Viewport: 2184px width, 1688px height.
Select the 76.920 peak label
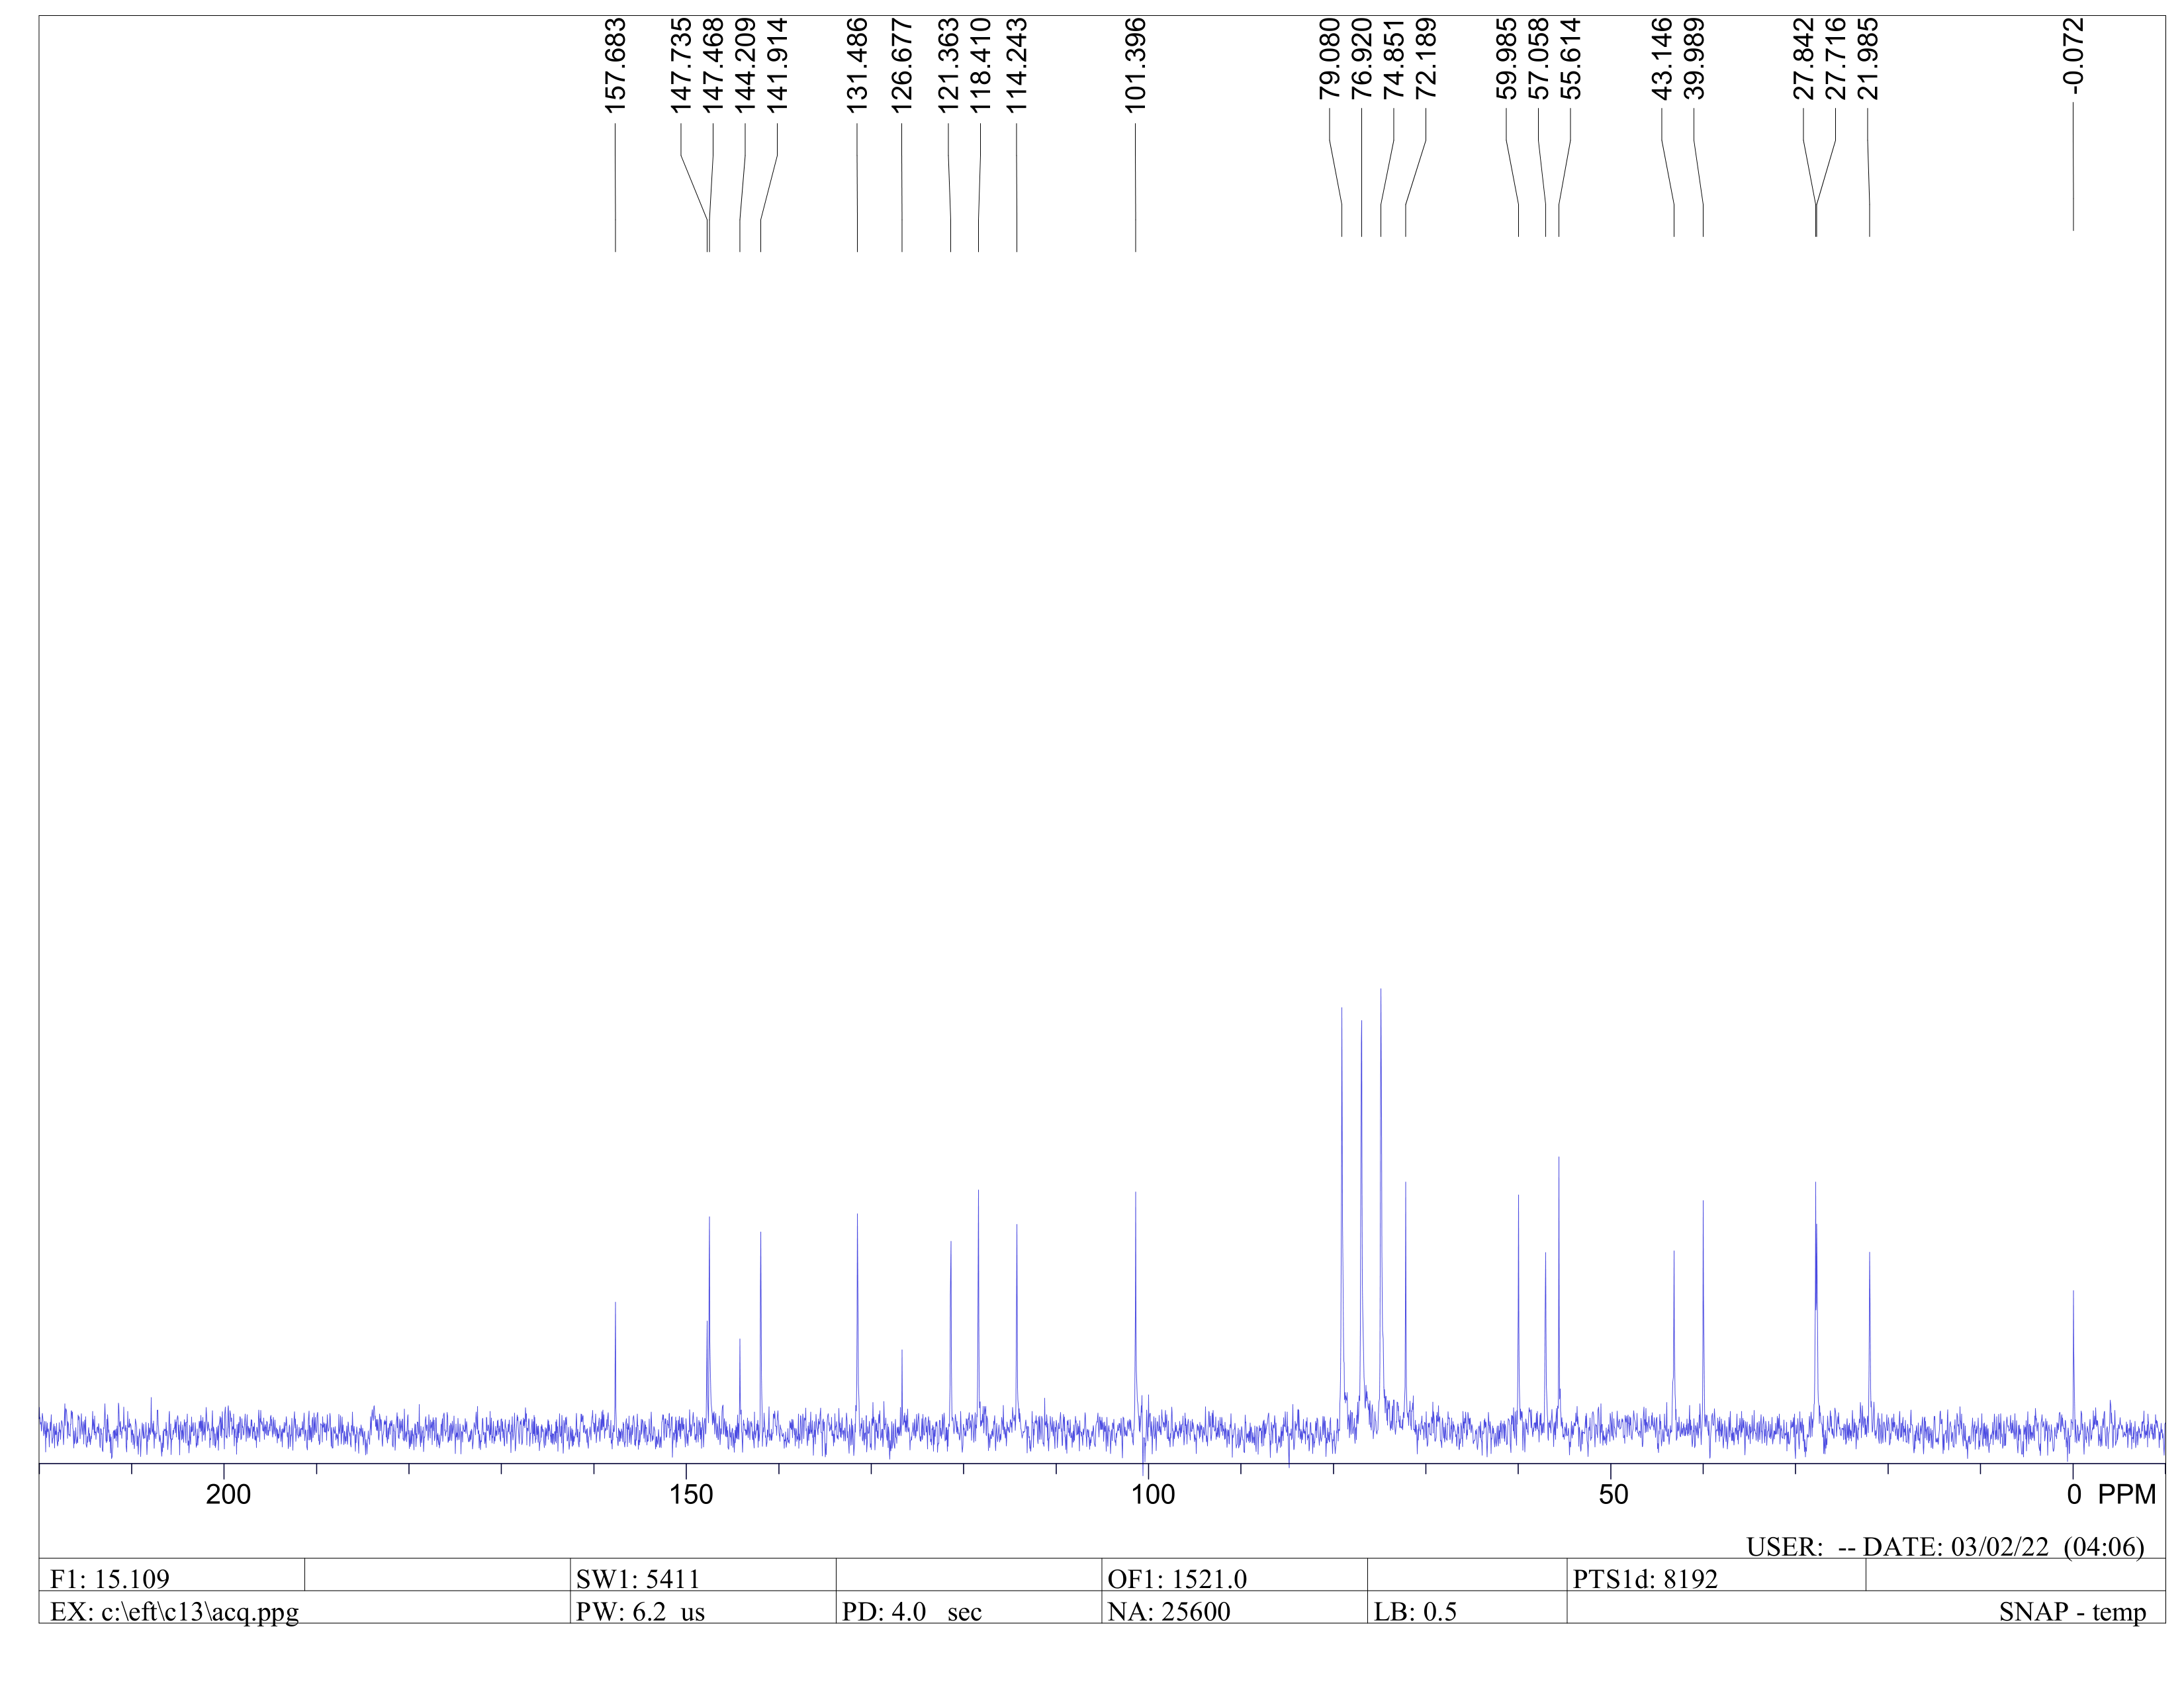(x=1361, y=58)
